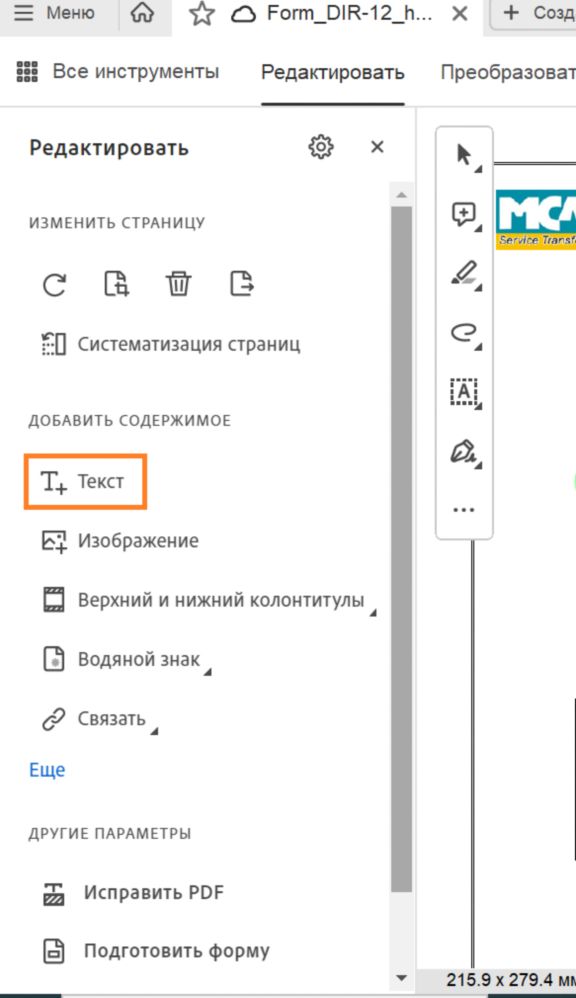Add text with the Текст tool
576x998 pixels.
(x=85, y=482)
